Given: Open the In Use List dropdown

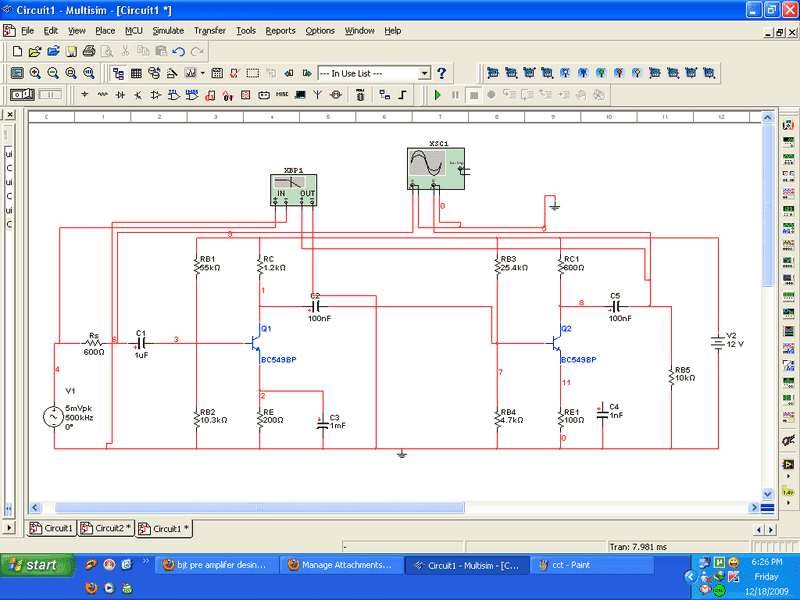Looking at the screenshot, I should [424, 73].
